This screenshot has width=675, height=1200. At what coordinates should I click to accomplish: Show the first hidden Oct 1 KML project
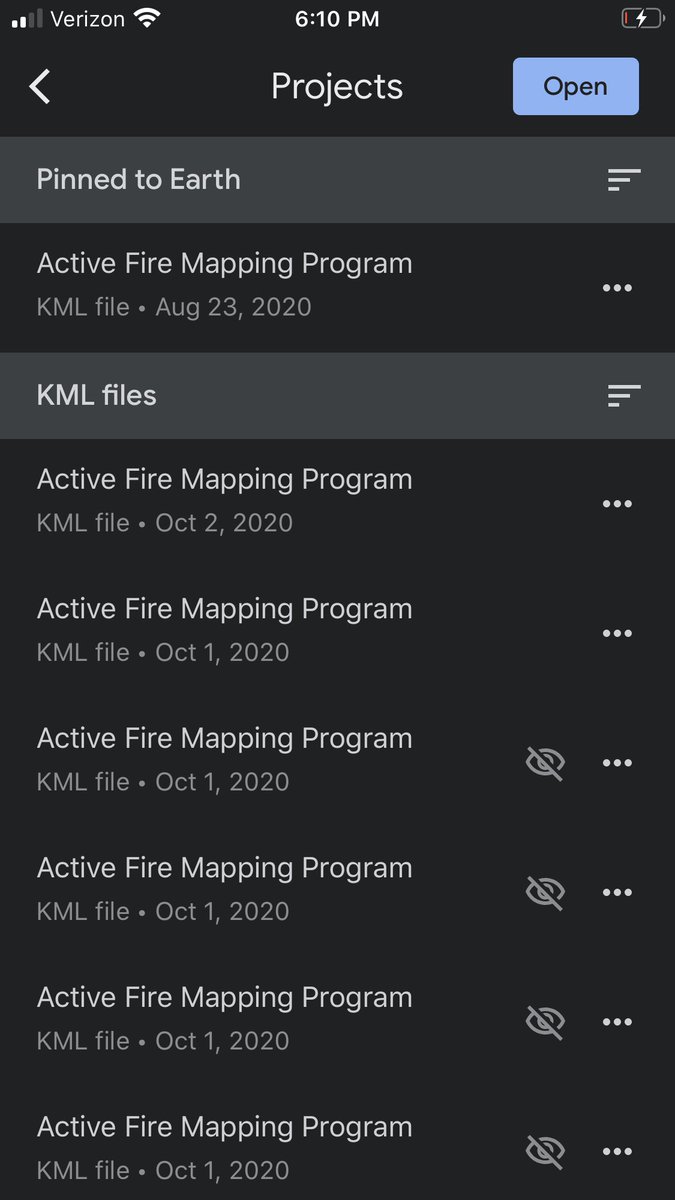pos(545,763)
